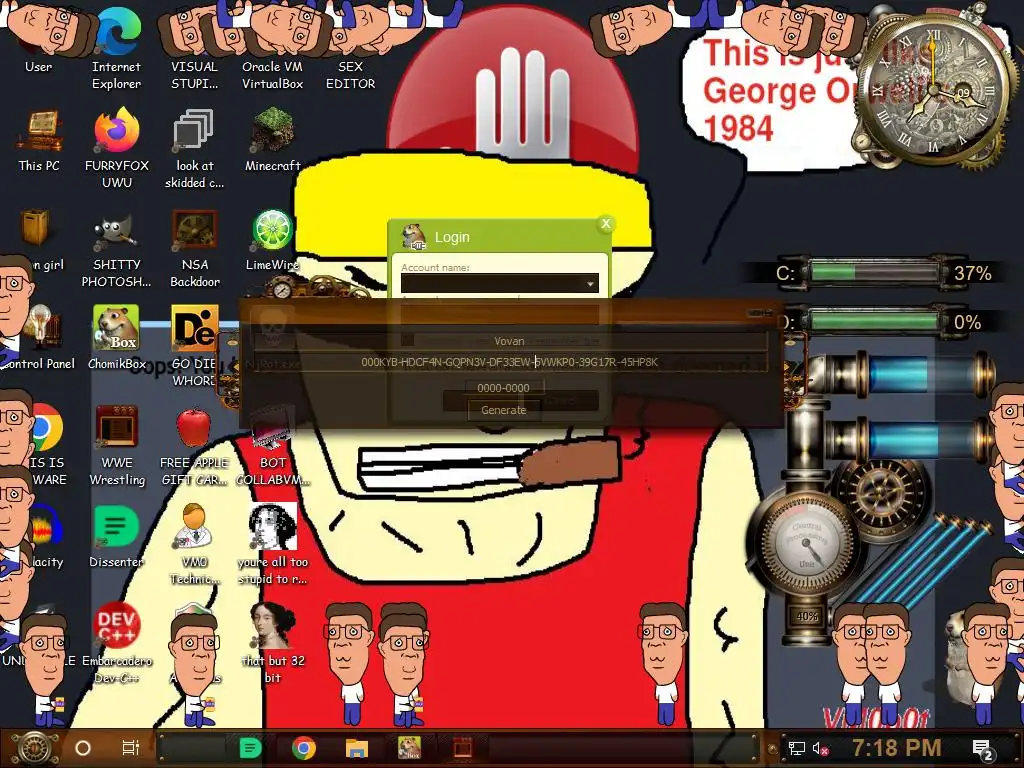
Task: Open the 'that but 32 bit' icon
Action: tap(273, 643)
